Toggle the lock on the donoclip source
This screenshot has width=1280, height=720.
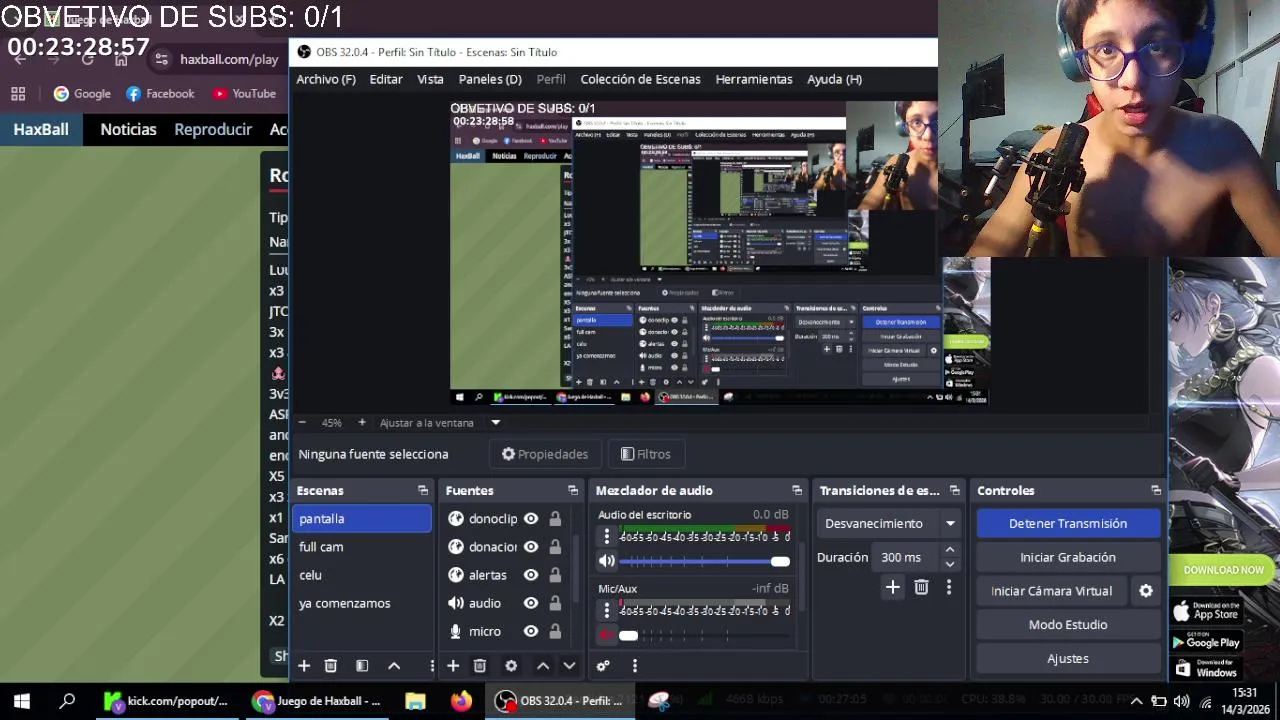[555, 519]
